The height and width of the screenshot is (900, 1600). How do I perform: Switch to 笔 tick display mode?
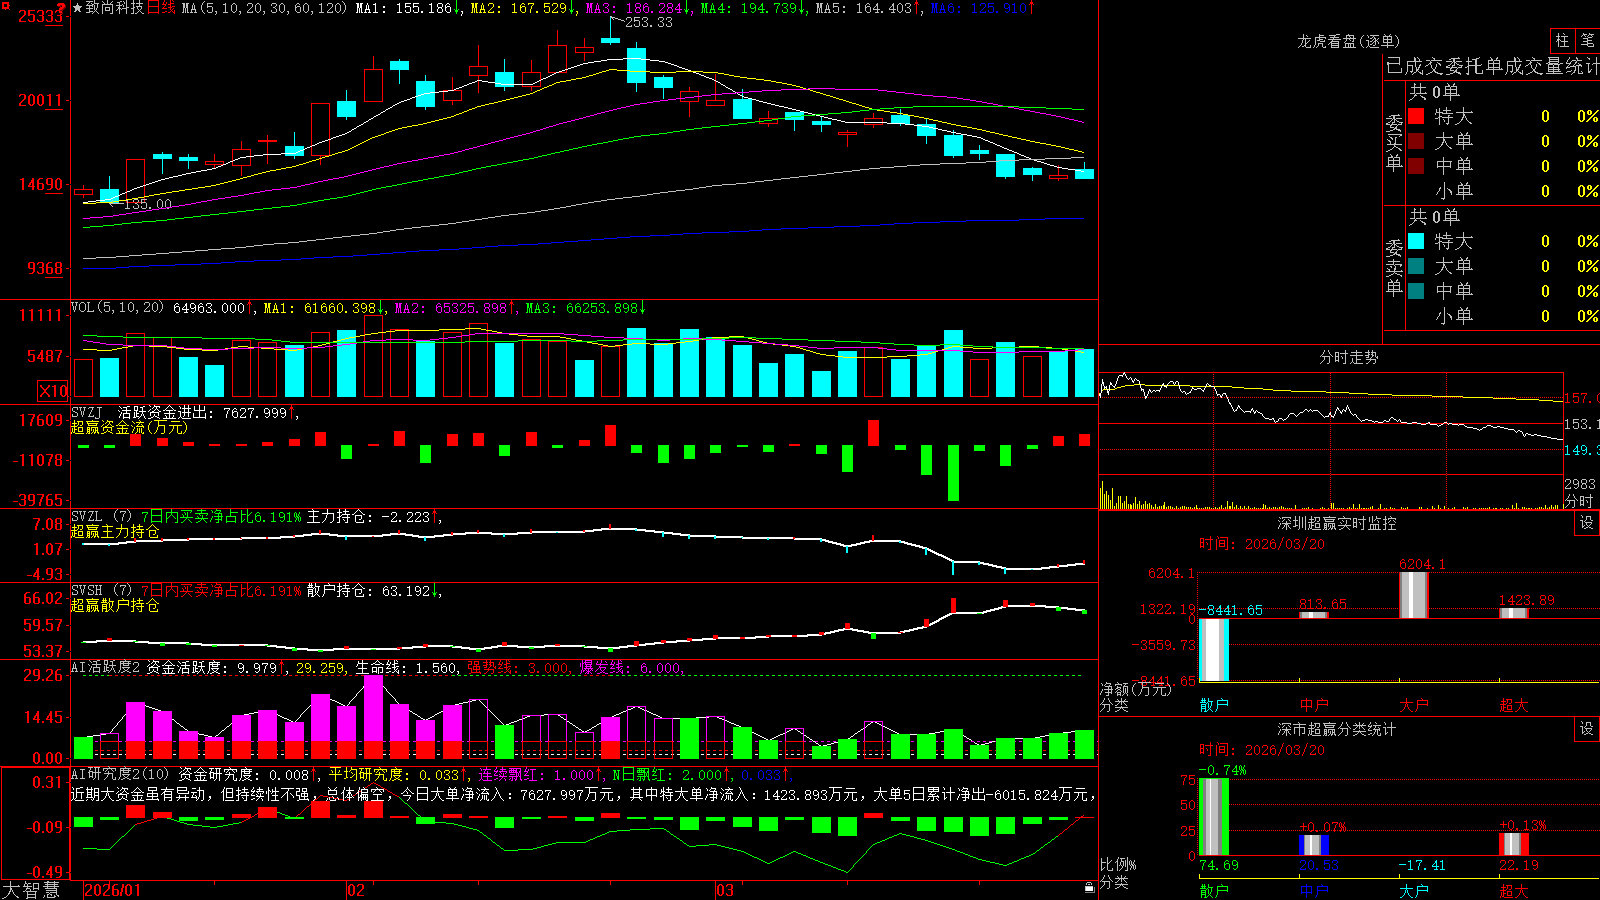[x=1587, y=40]
